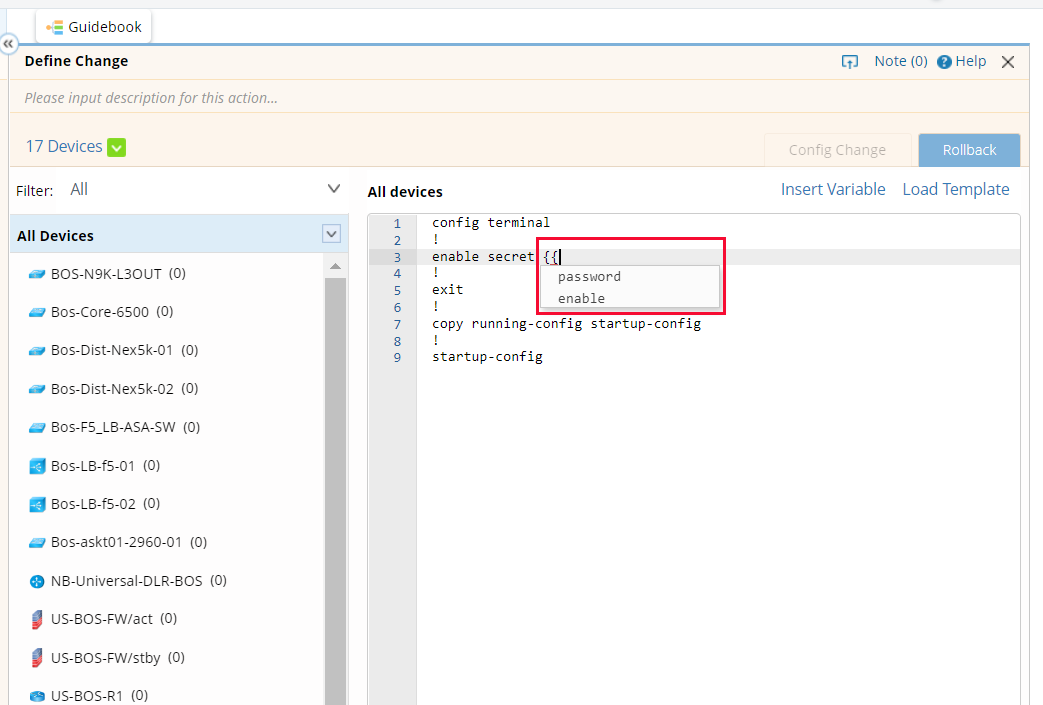Collapse the All Devices section chevron
Screen dimensions: 1043x705
[330, 233]
